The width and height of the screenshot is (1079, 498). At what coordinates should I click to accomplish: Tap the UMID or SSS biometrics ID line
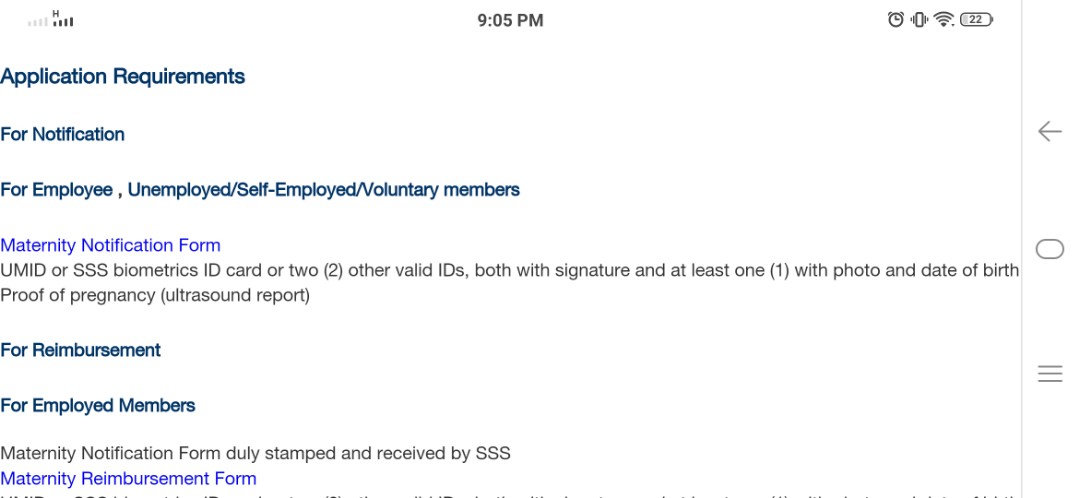click(509, 270)
